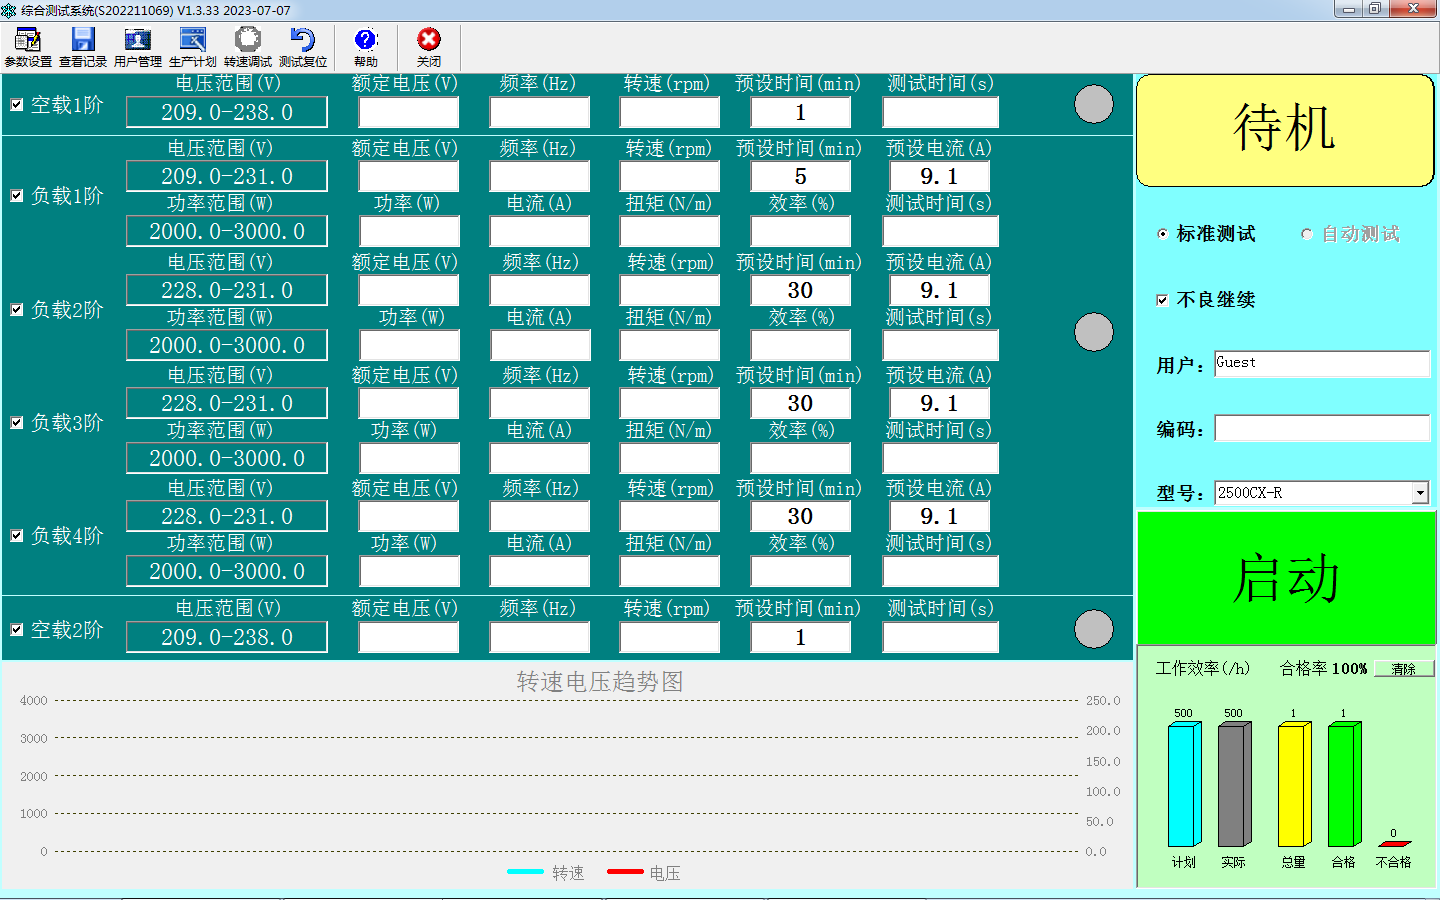
Task: Click the 用户 field showing Guest
Action: [x=1321, y=363]
